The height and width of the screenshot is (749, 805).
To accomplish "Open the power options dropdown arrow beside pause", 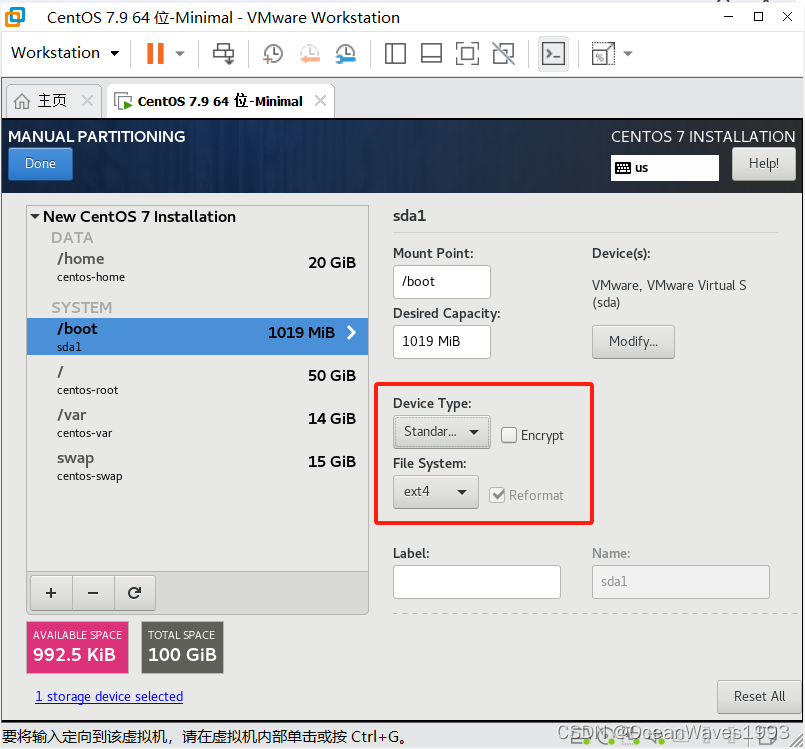I will [180, 53].
